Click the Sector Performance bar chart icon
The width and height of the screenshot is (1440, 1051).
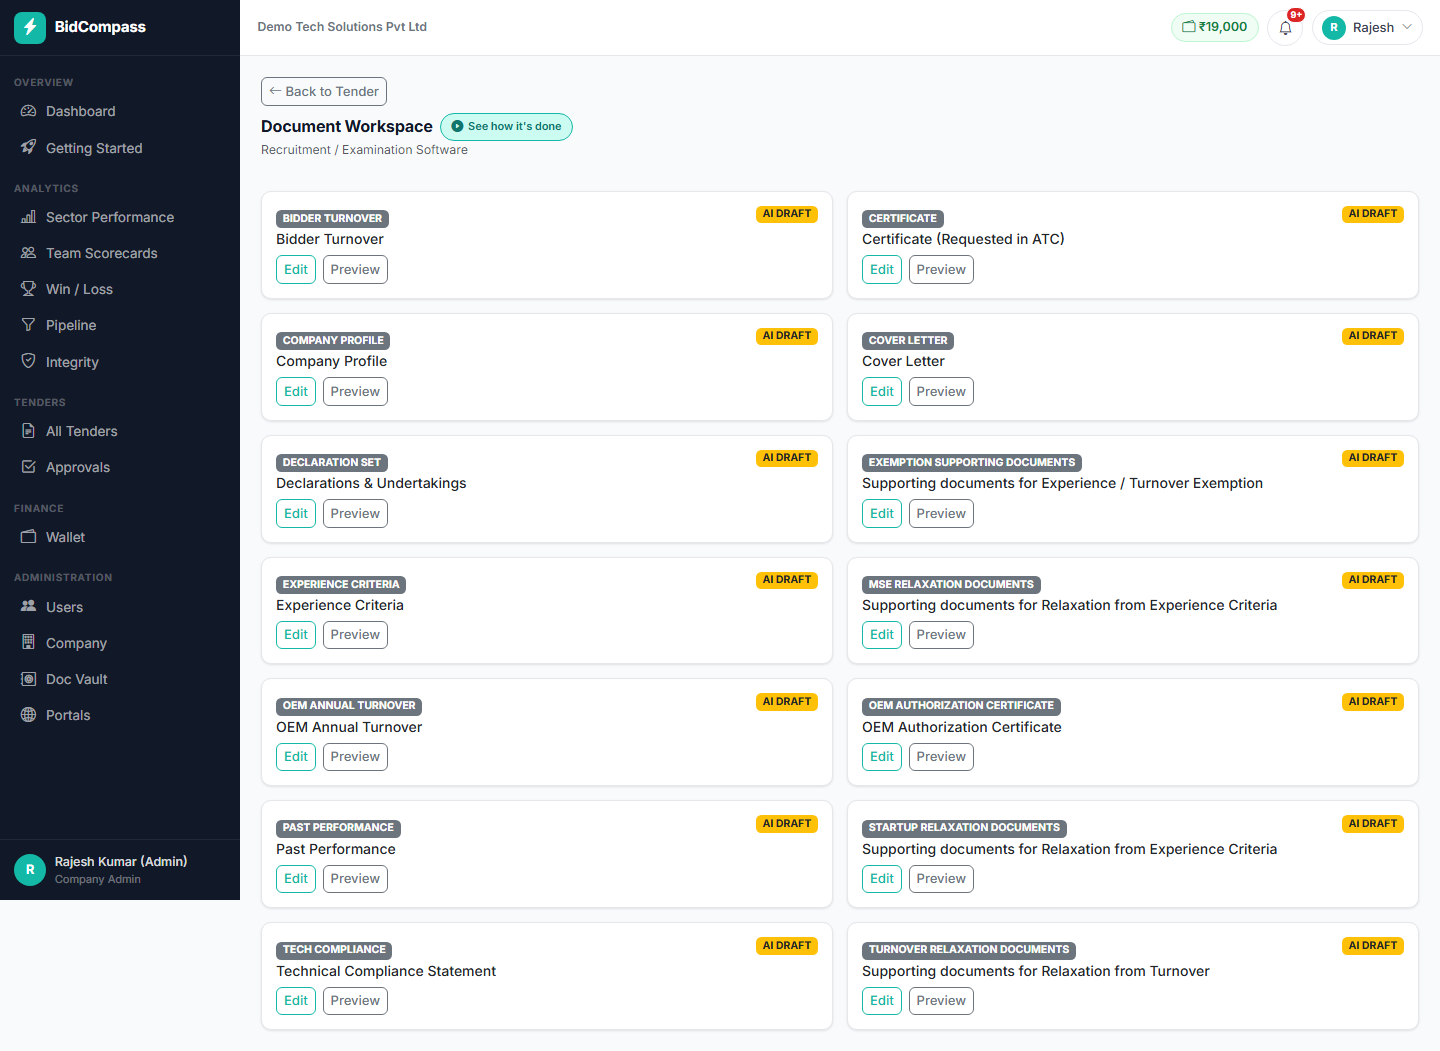(28, 217)
